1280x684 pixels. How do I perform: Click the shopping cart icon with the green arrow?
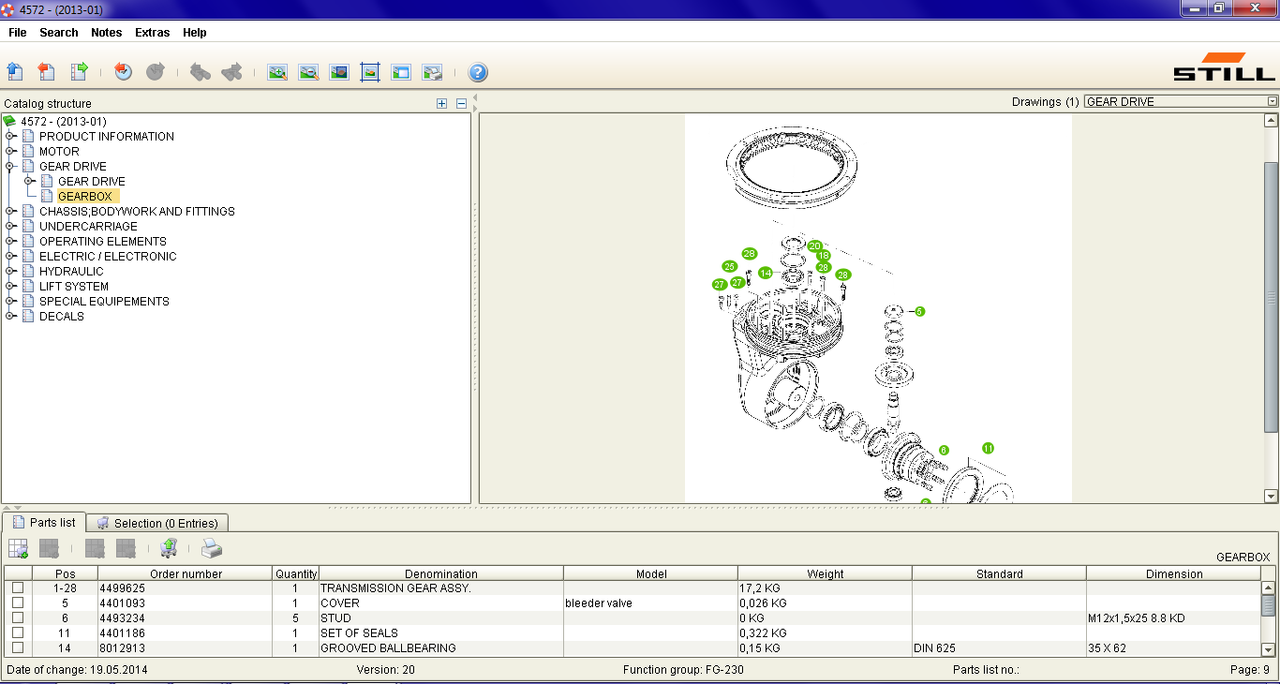(x=168, y=548)
